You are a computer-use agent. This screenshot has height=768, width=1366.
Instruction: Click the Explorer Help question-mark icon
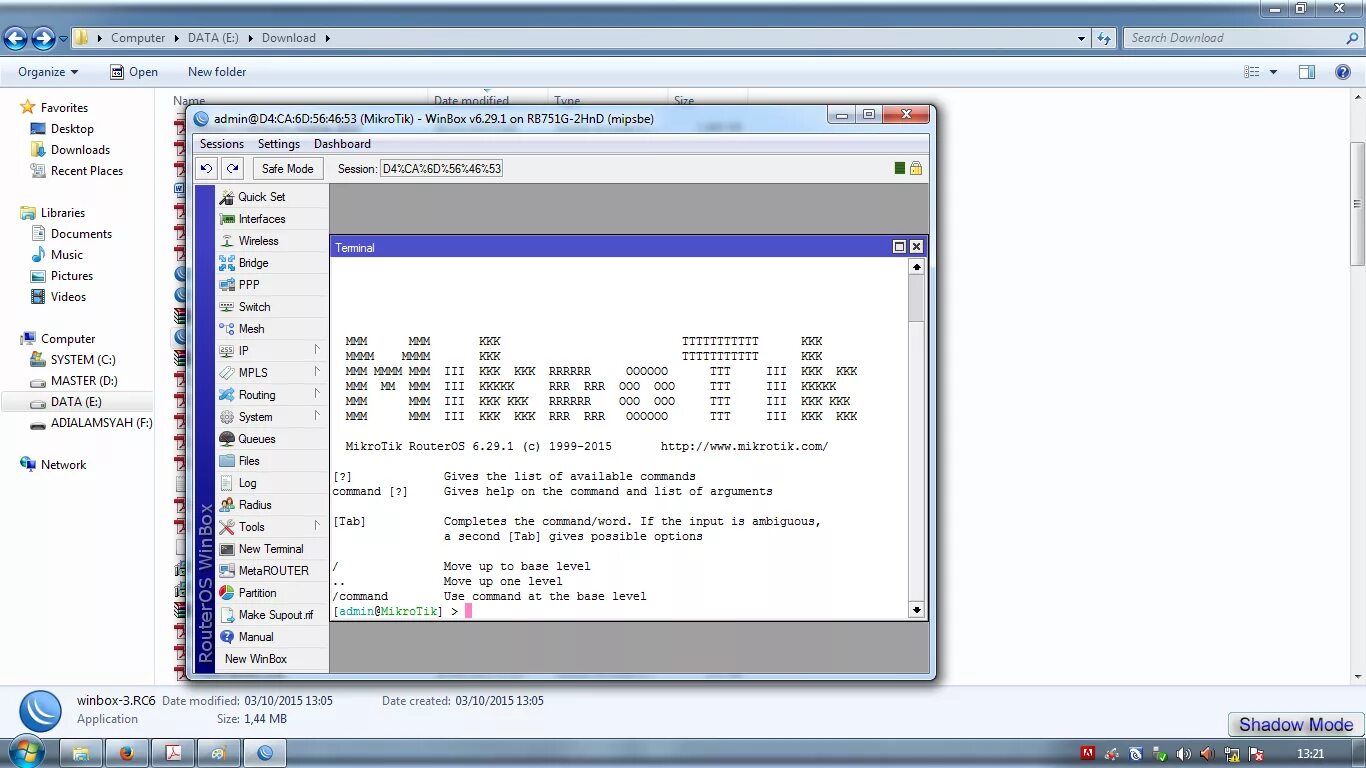pos(1343,72)
